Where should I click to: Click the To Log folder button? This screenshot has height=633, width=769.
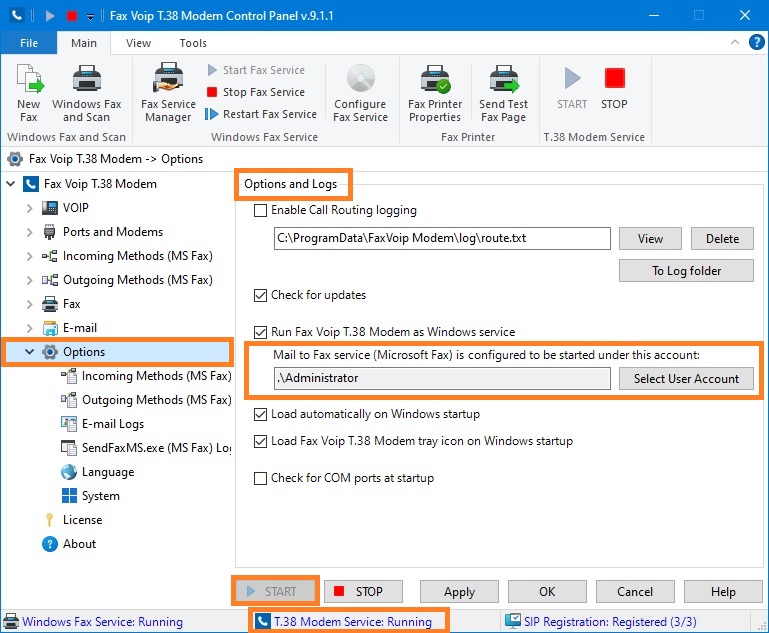click(x=686, y=271)
